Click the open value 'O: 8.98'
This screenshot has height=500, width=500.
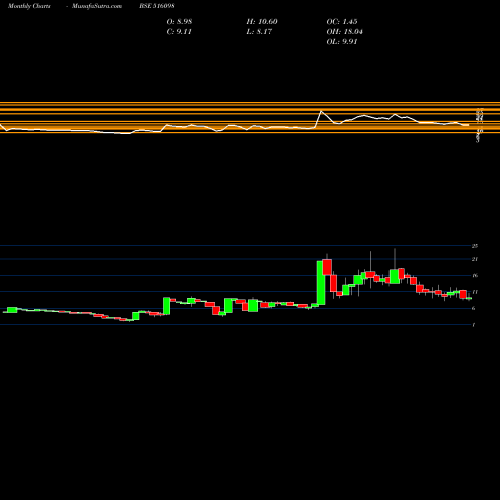179,22
